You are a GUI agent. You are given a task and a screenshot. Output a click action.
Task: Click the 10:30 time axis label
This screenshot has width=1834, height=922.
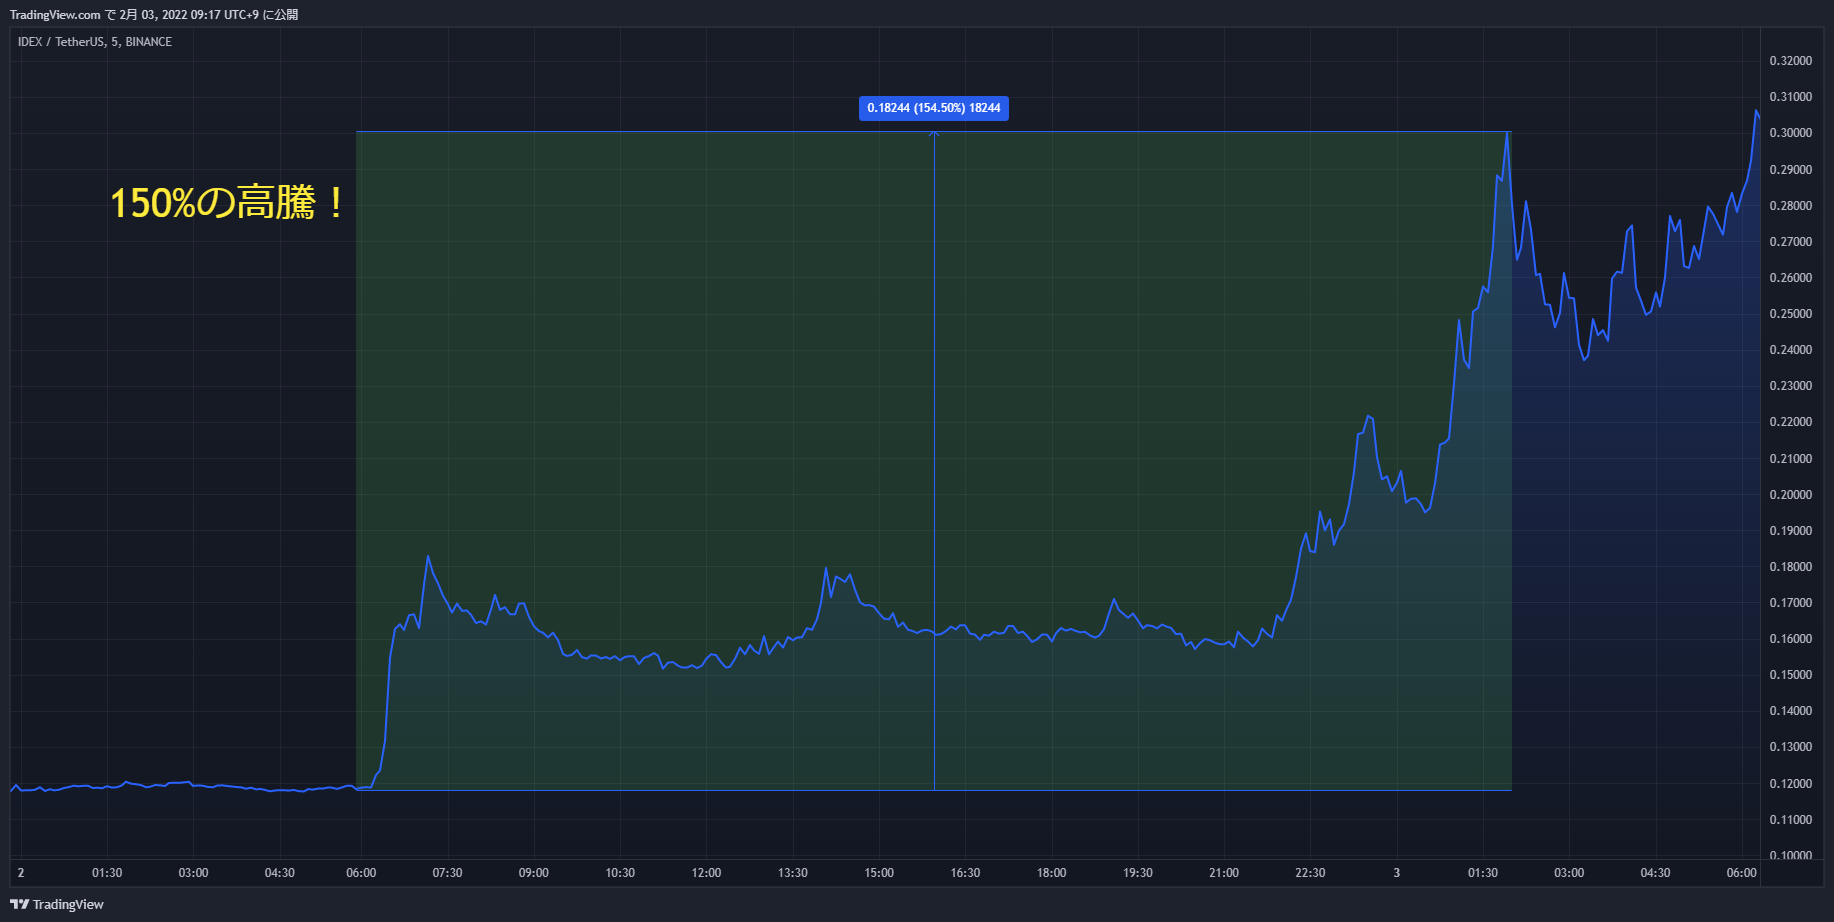tap(620, 873)
